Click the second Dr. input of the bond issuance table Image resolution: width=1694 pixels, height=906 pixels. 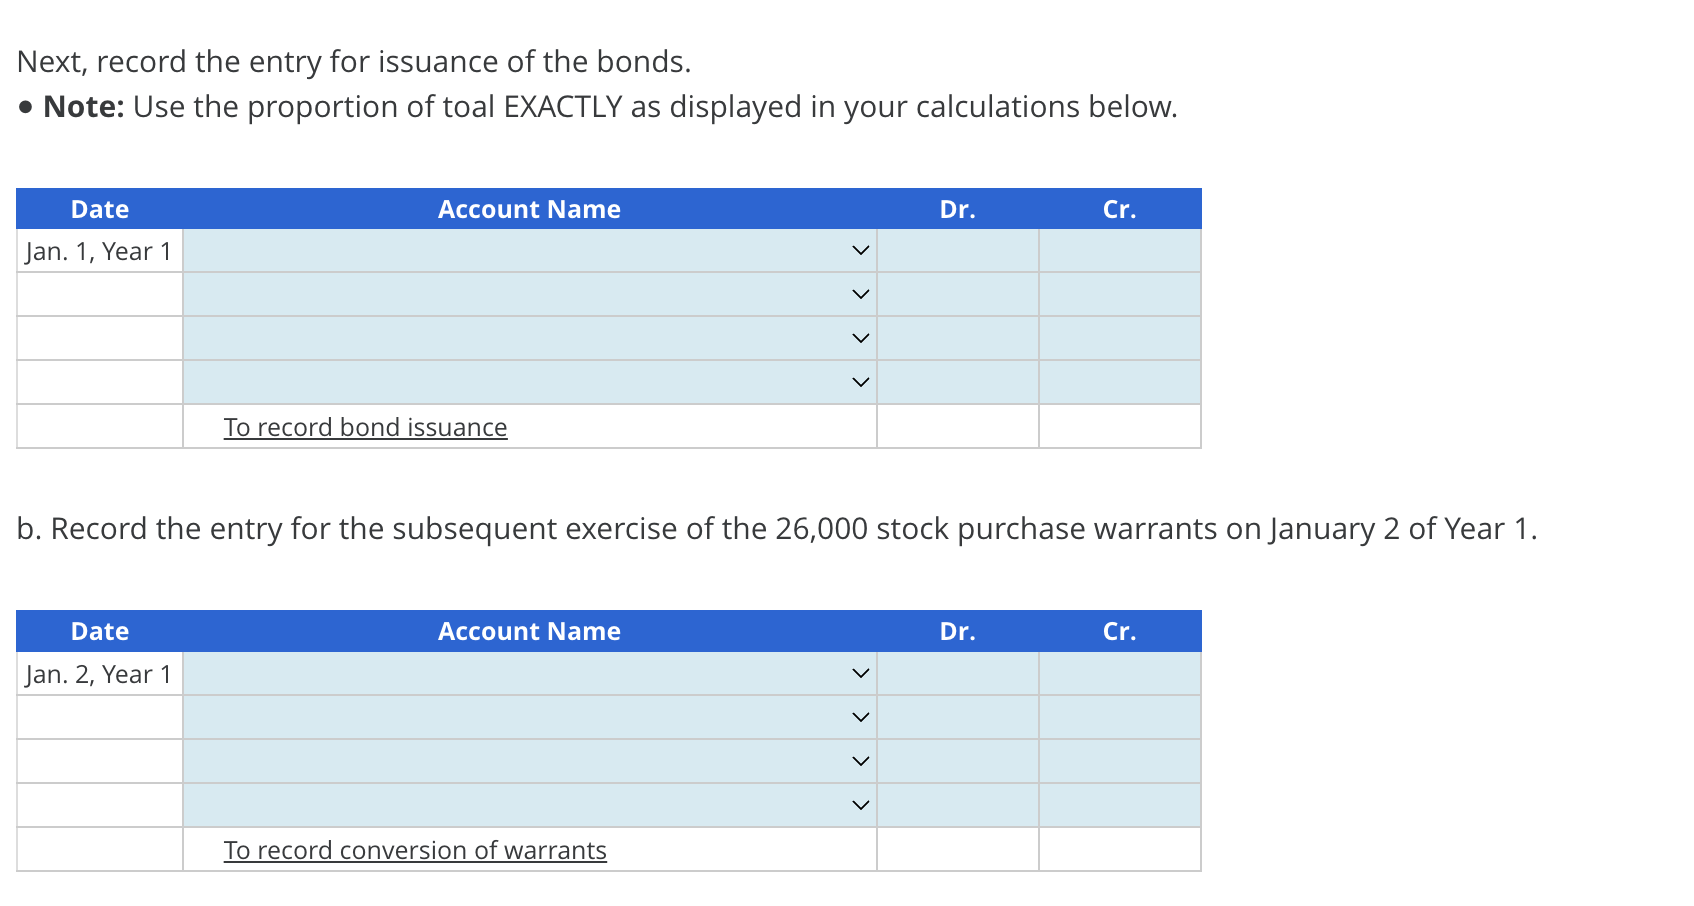point(957,294)
